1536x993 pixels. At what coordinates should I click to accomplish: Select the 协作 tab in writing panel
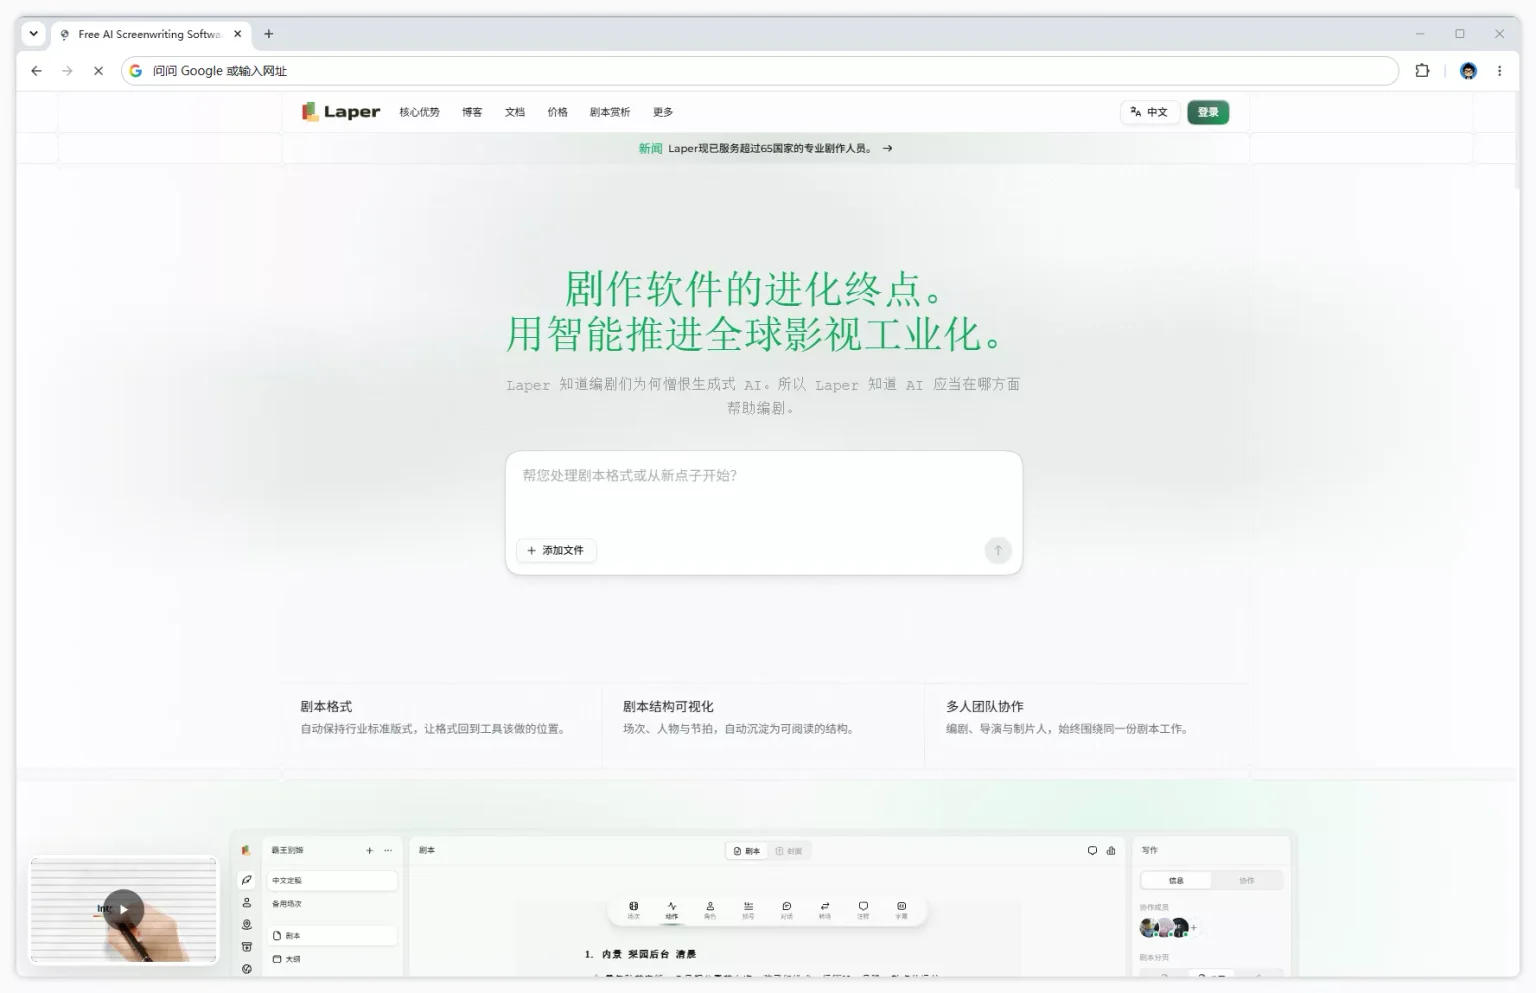click(x=1246, y=881)
